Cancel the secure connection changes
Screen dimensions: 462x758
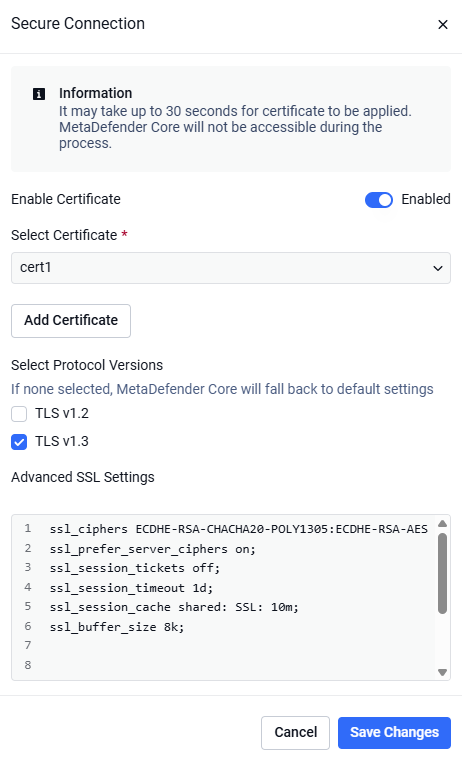click(x=295, y=732)
